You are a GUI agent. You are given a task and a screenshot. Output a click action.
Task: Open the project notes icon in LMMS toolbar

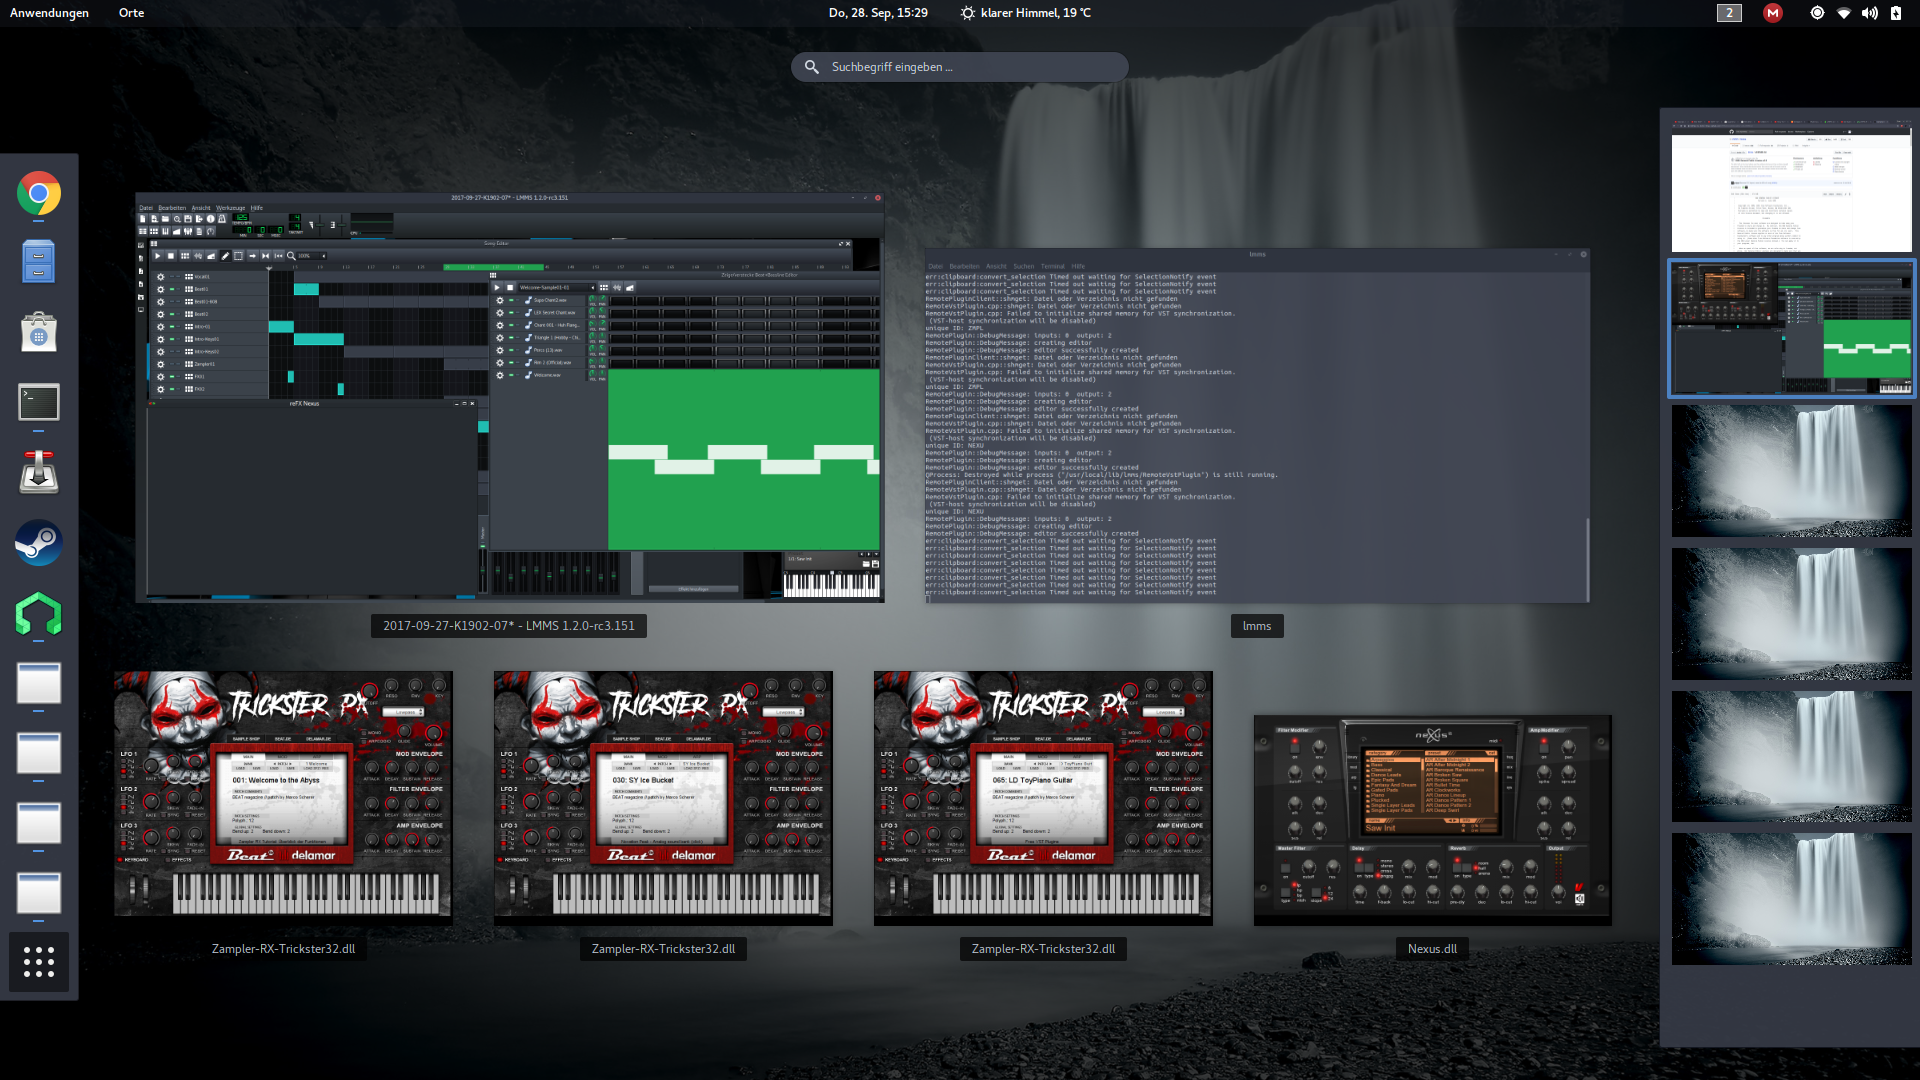(x=200, y=230)
